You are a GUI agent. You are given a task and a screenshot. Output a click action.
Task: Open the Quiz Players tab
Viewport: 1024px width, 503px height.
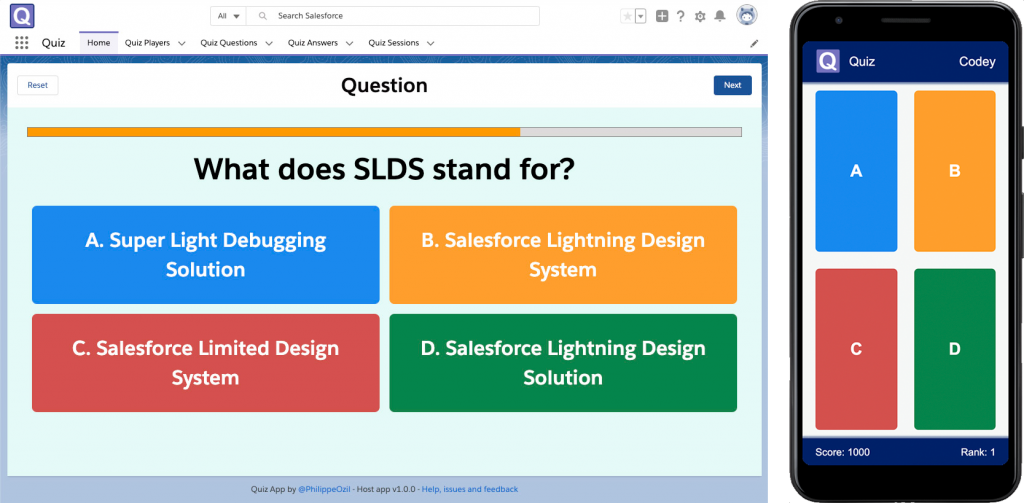[x=148, y=43]
